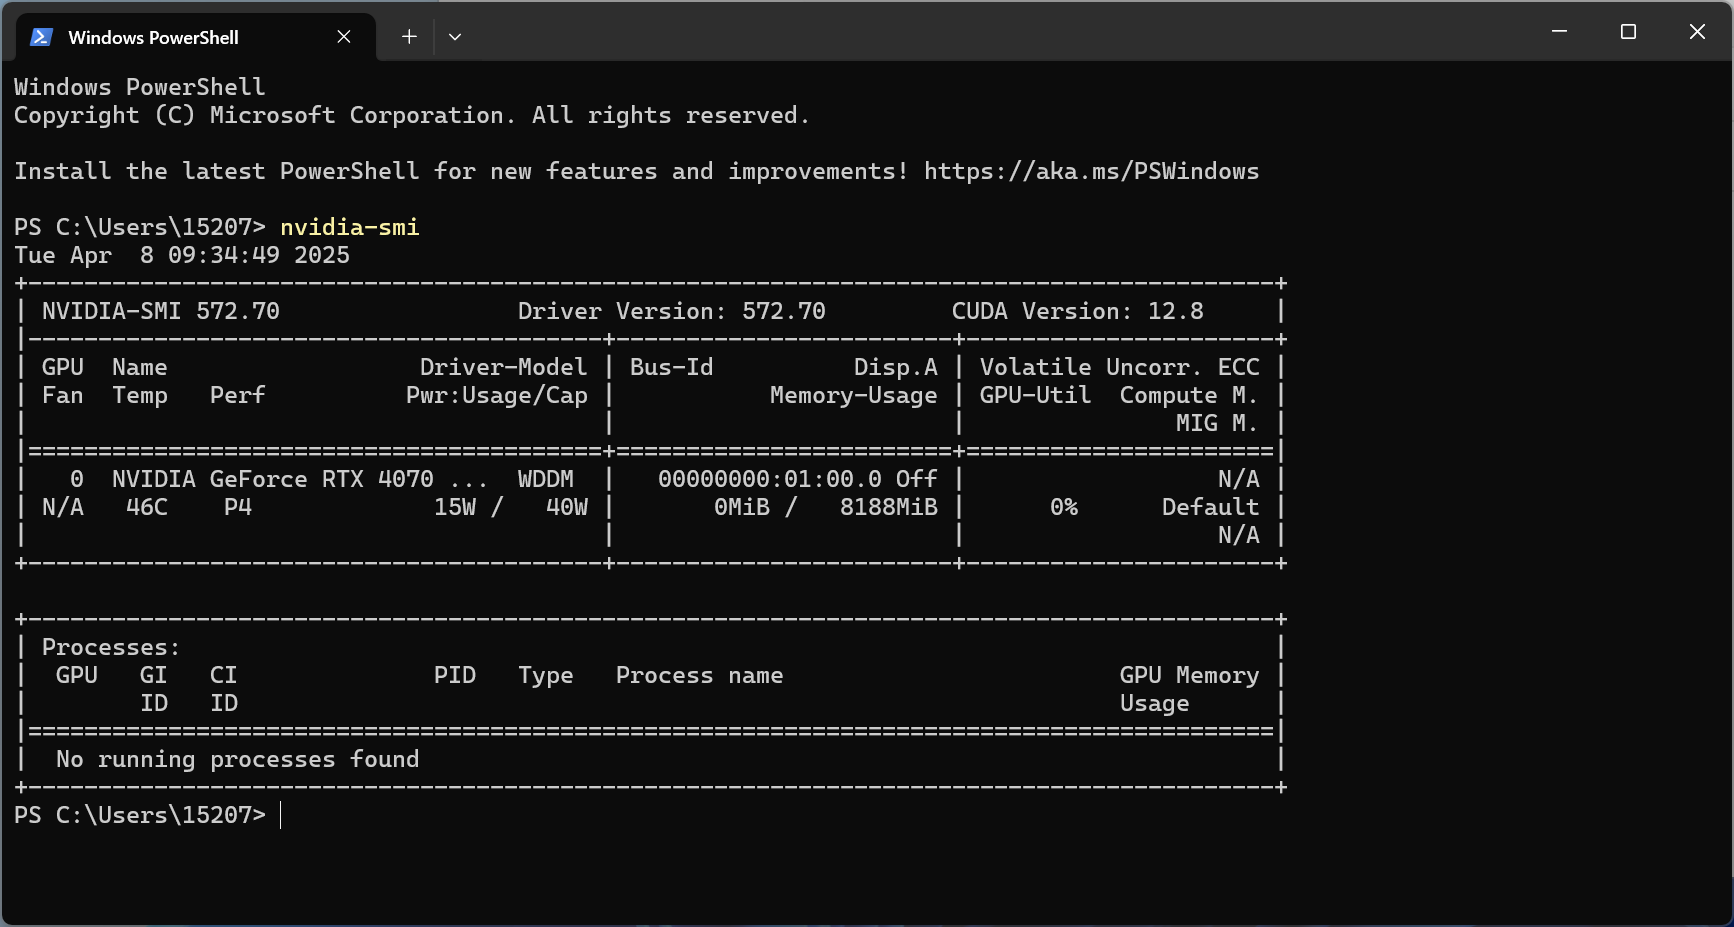Viewport: 1734px width, 927px height.
Task: Click the PowerShell icon on the tab
Action: [x=41, y=37]
